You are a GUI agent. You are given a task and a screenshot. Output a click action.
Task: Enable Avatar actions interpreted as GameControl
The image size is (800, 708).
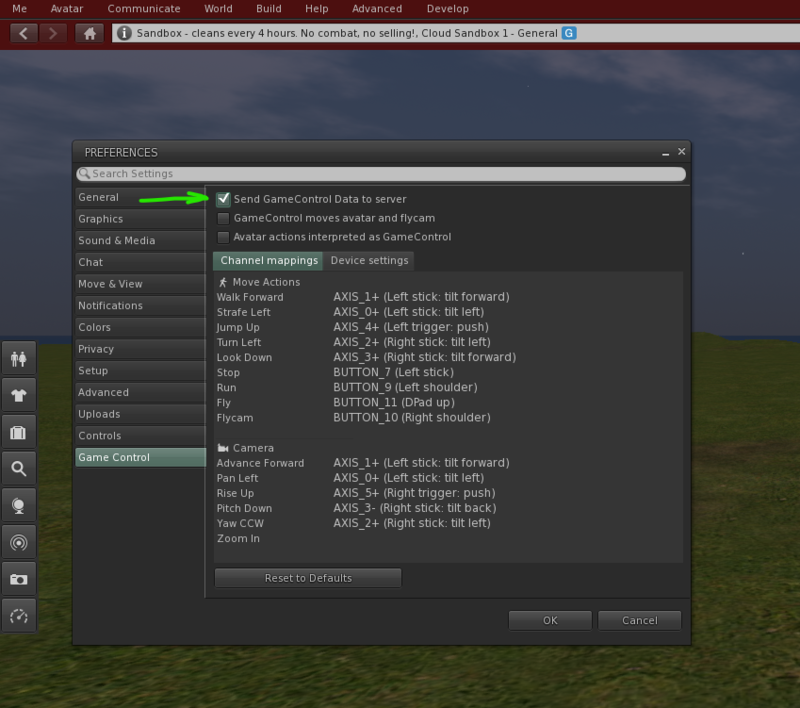tap(223, 237)
